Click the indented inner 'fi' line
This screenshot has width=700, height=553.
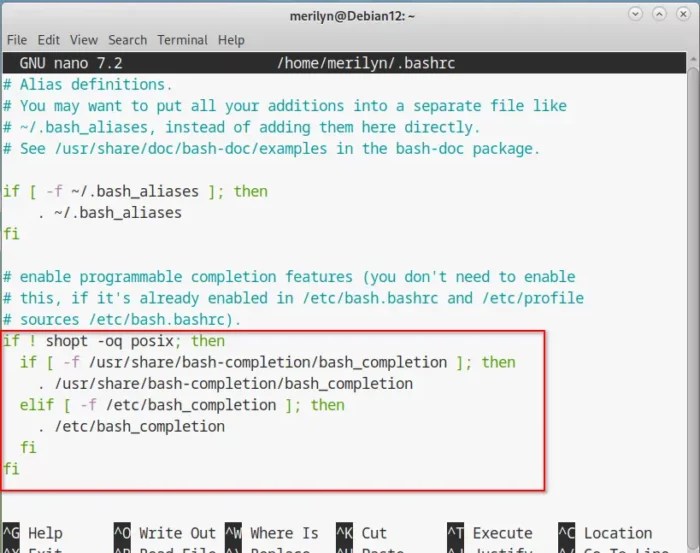pos(28,448)
